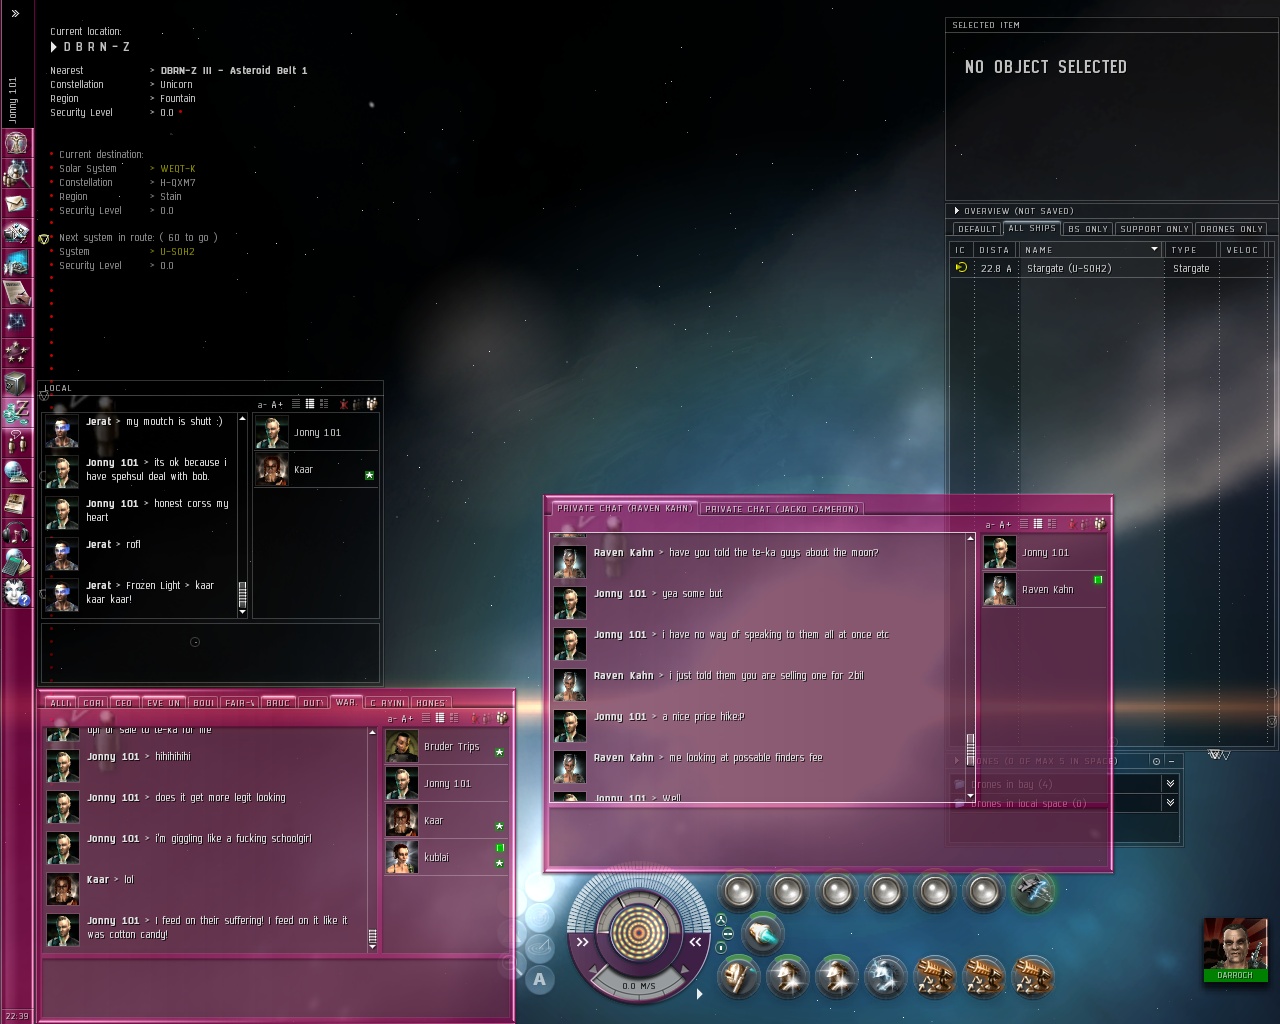The width and height of the screenshot is (1280, 1024).
Task: Switch to the Support Only overview tab
Action: pos(1154,229)
